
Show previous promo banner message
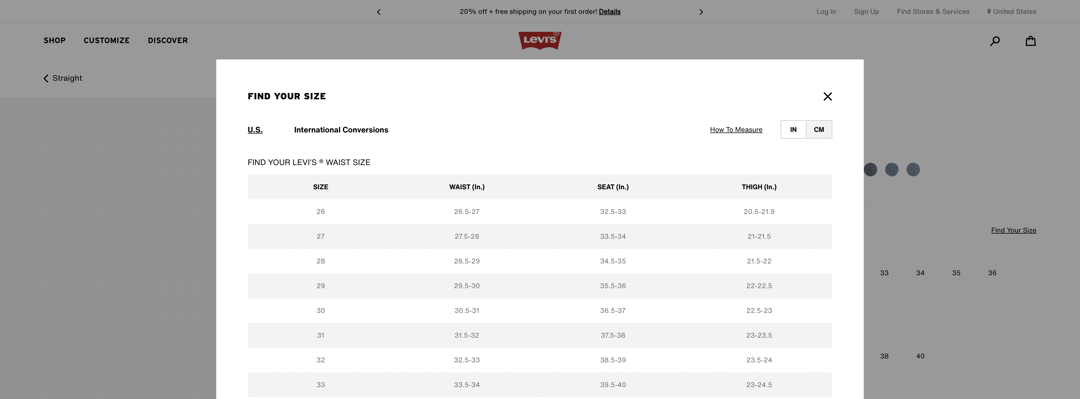pos(379,12)
